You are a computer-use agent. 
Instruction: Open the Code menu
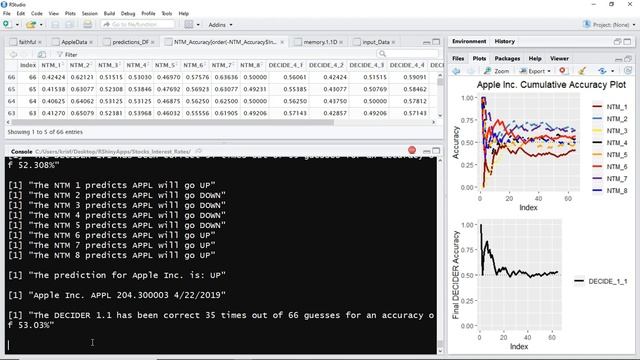[37, 13]
